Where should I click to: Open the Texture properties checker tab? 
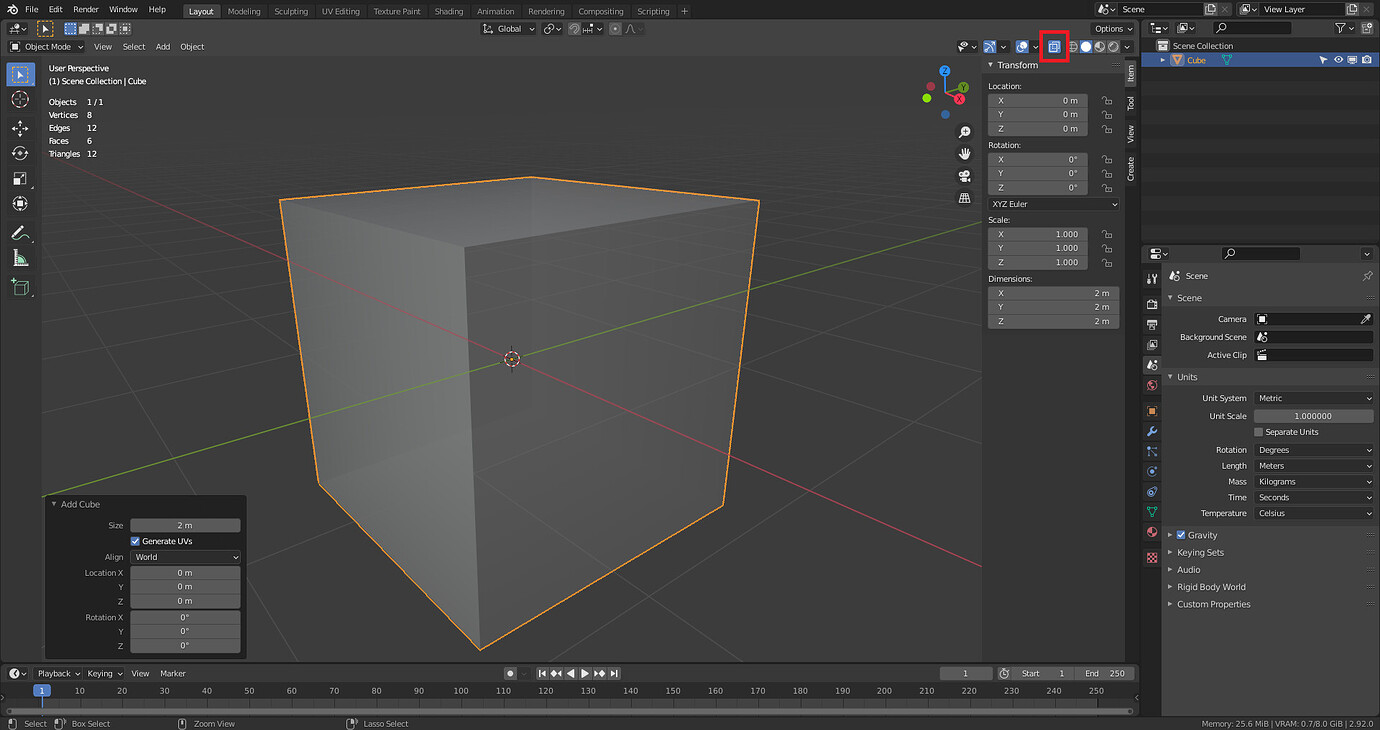1152,557
